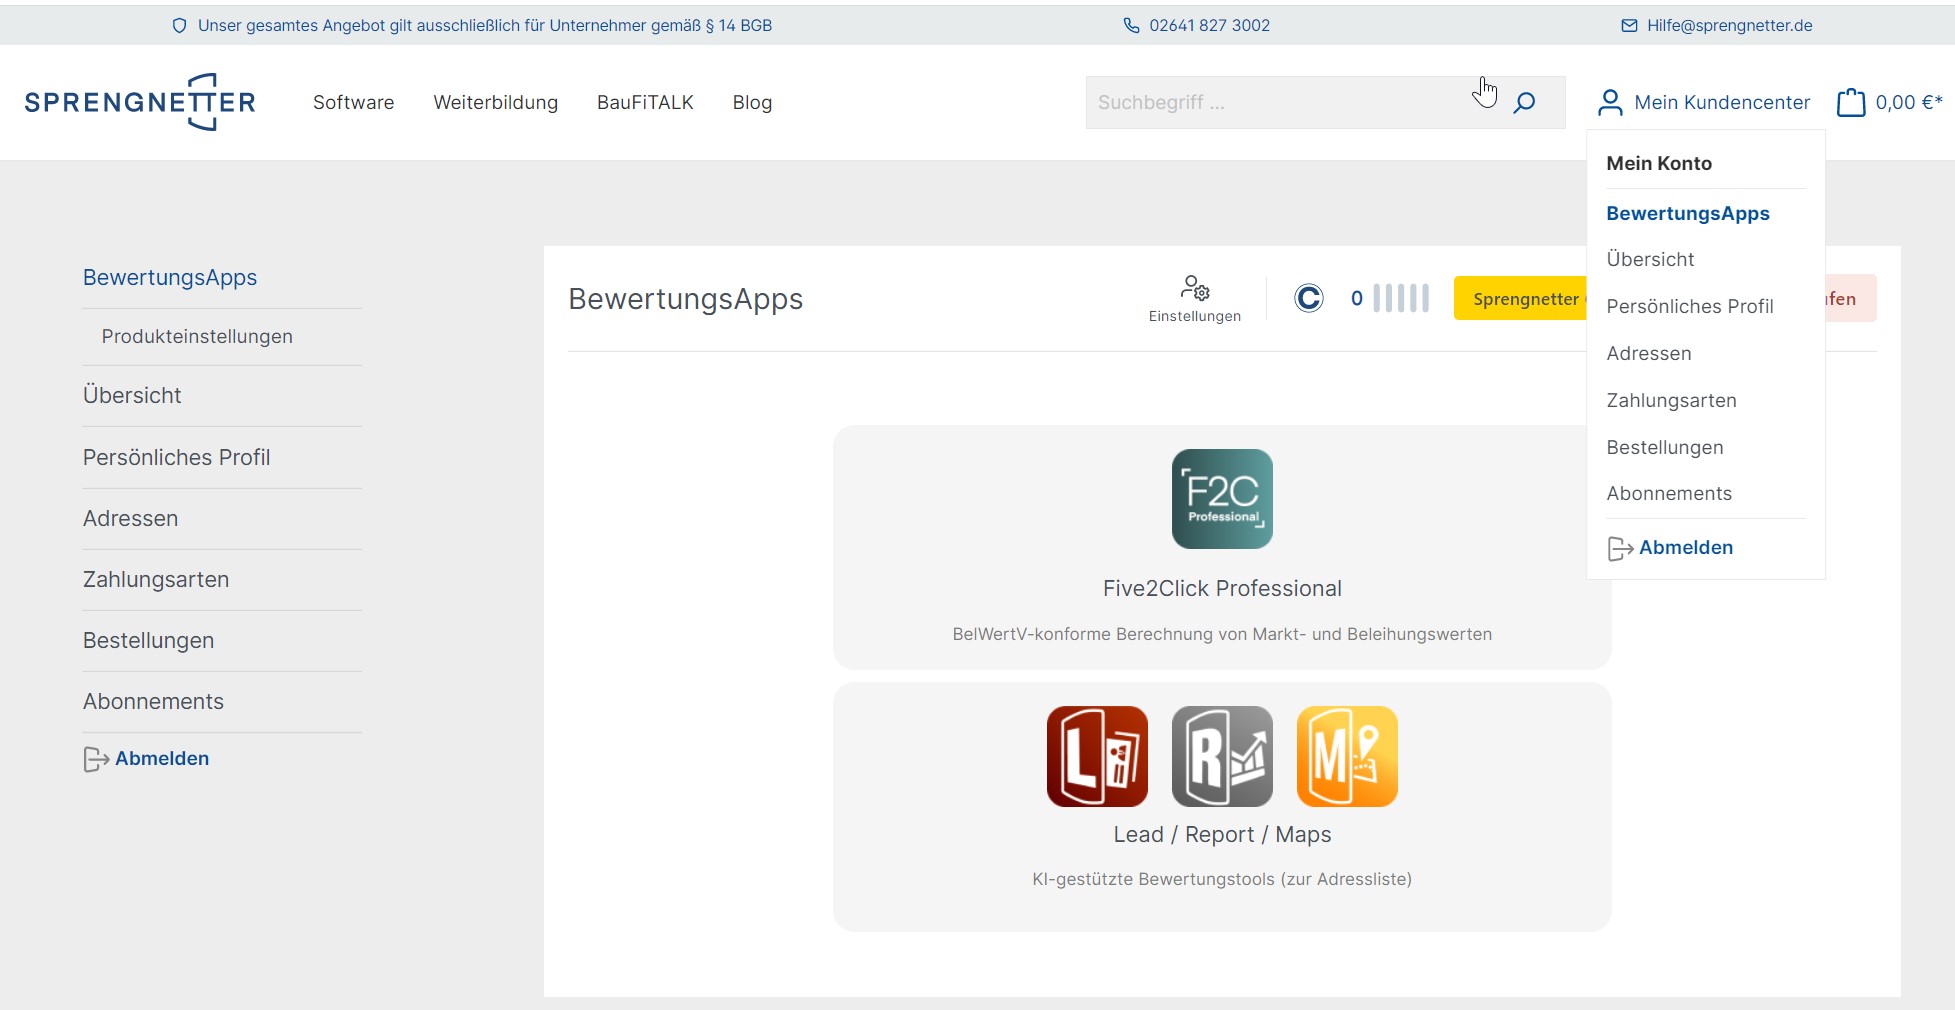The image size is (1955, 1010).
Task: Click Hilfe@sprengnetter.de email link
Action: click(x=1730, y=25)
